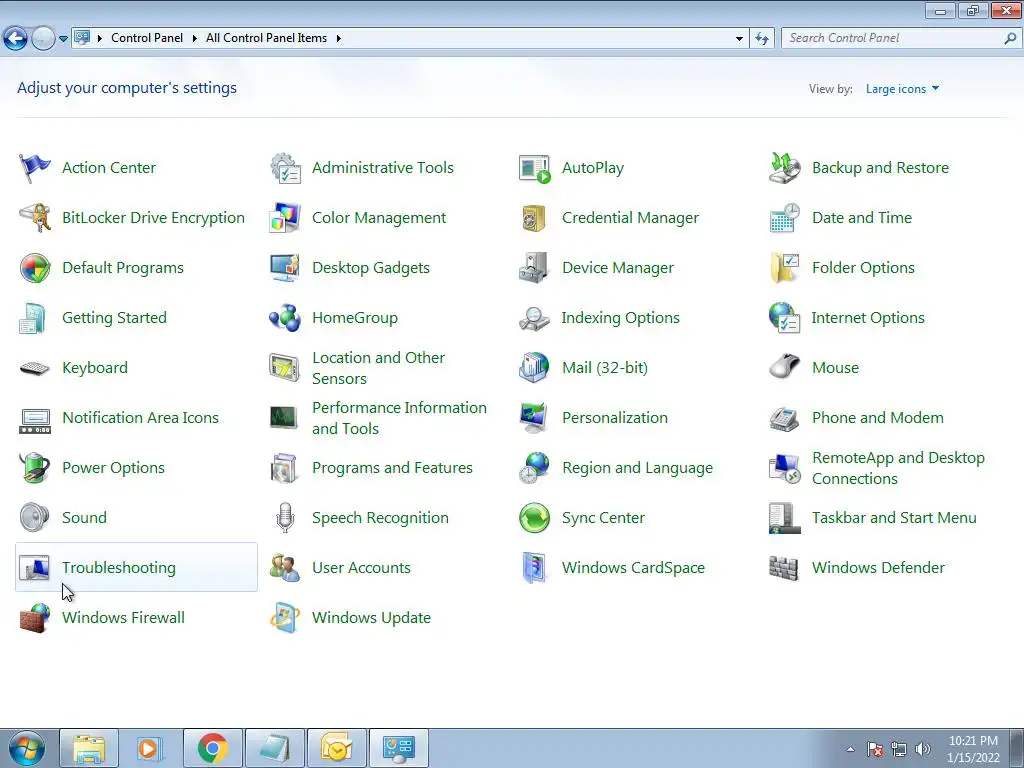Click the Default Programs icon
The width and height of the screenshot is (1024, 768).
coord(35,268)
